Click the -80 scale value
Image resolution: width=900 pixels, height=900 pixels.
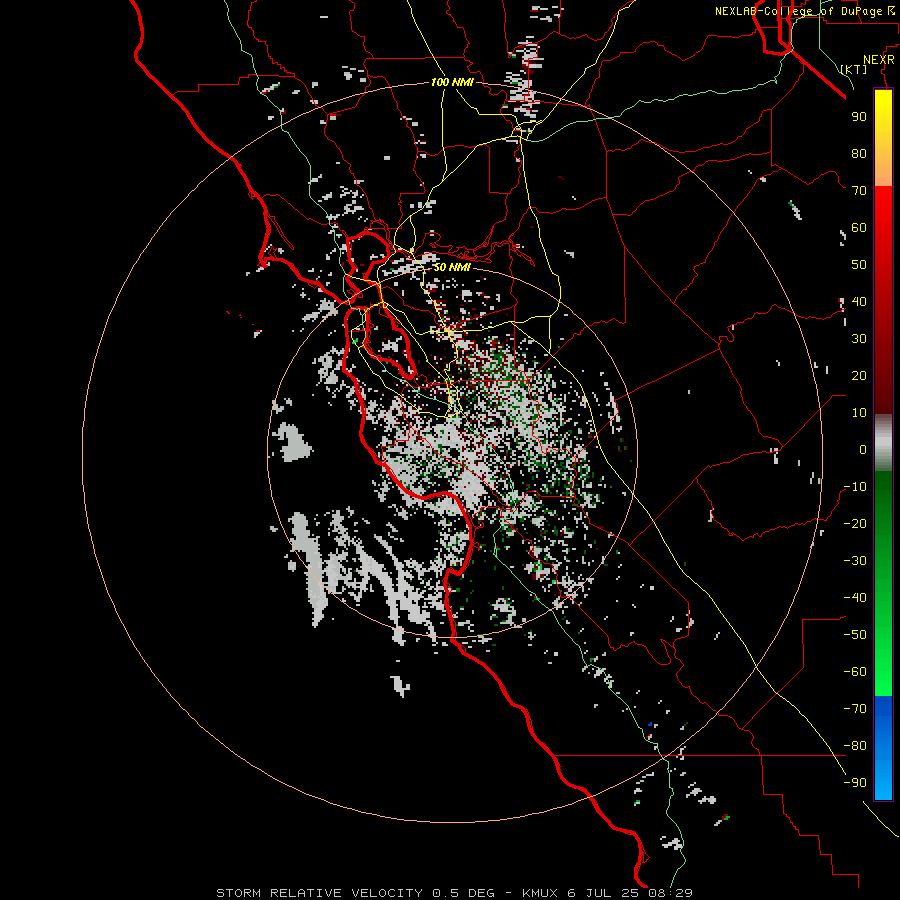coord(855,746)
